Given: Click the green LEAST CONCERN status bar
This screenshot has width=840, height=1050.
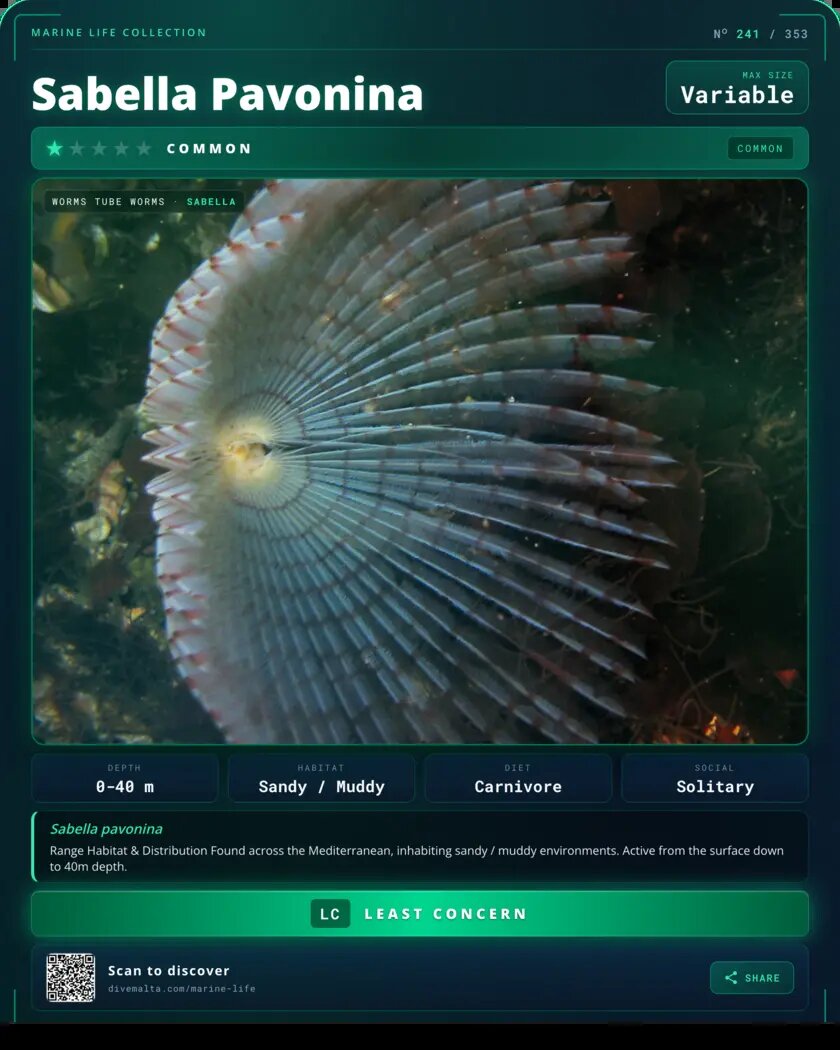Looking at the screenshot, I should [x=420, y=913].
